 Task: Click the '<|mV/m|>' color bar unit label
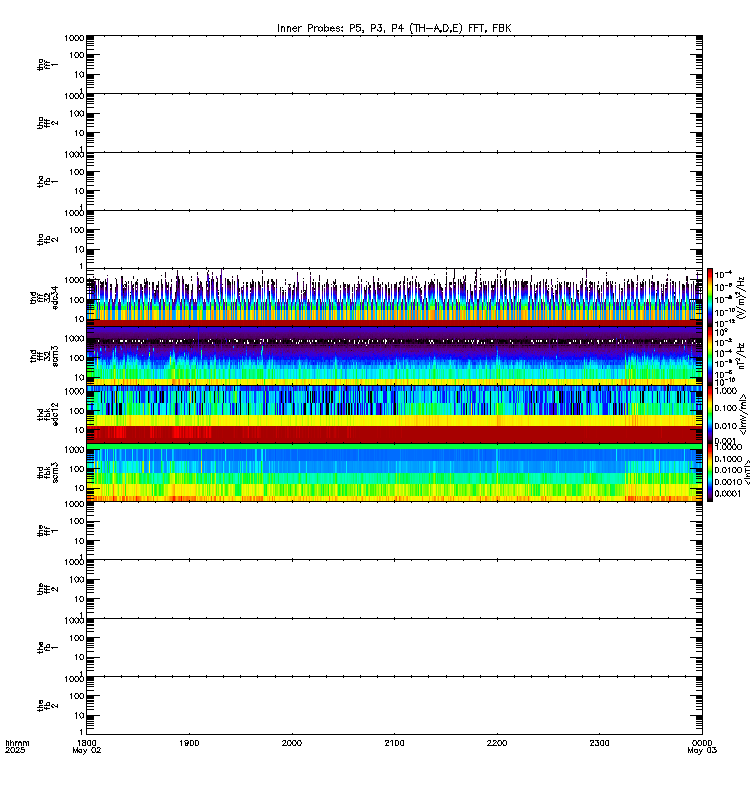coord(744,414)
